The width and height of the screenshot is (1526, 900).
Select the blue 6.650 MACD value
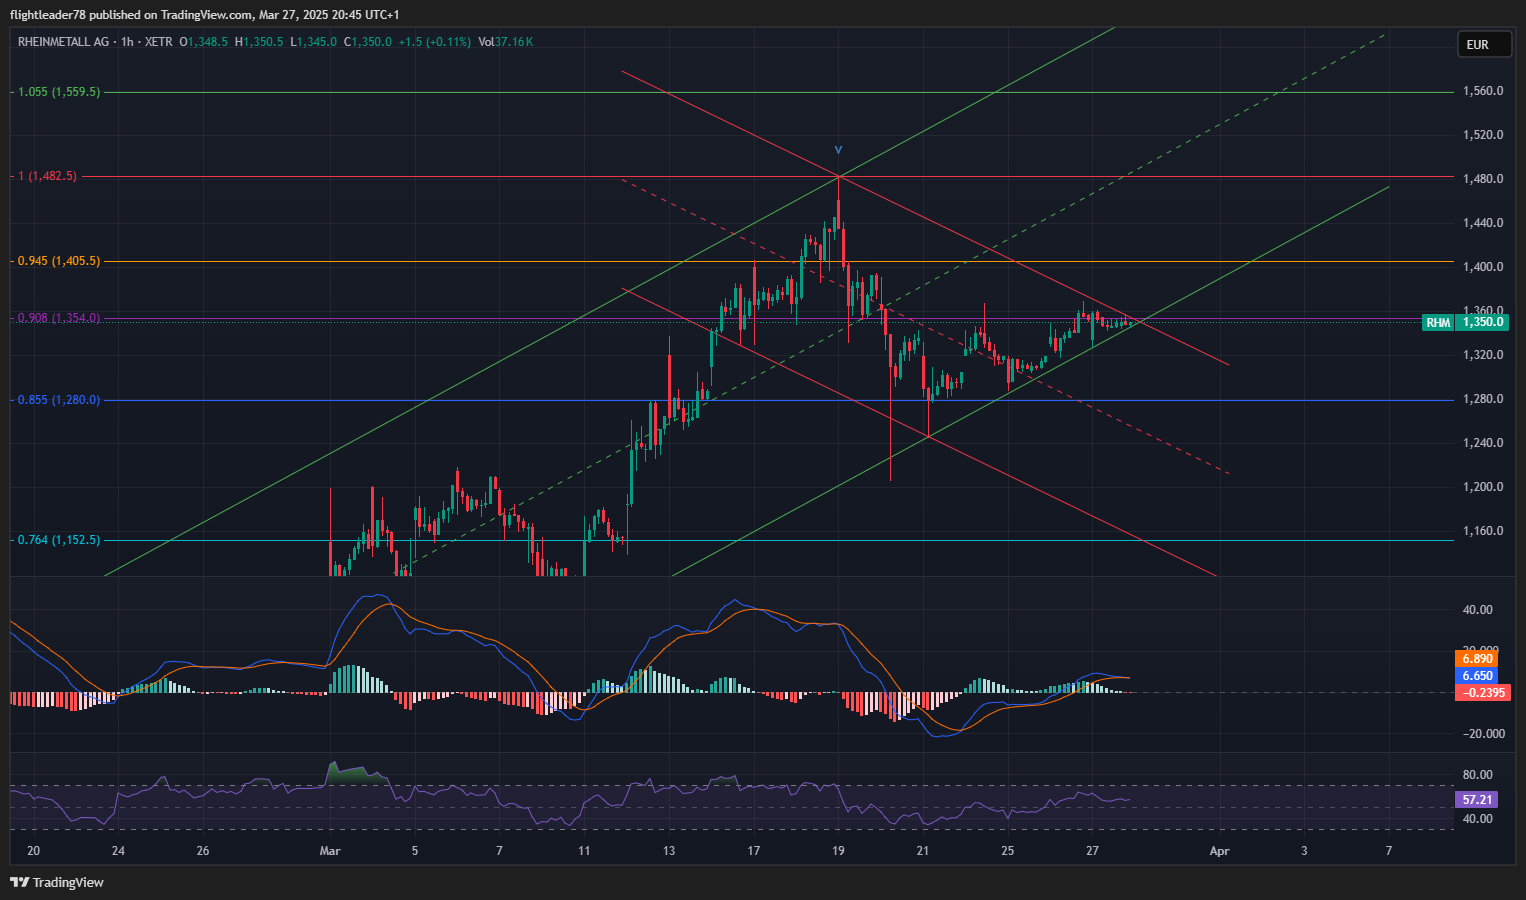[x=1477, y=676]
